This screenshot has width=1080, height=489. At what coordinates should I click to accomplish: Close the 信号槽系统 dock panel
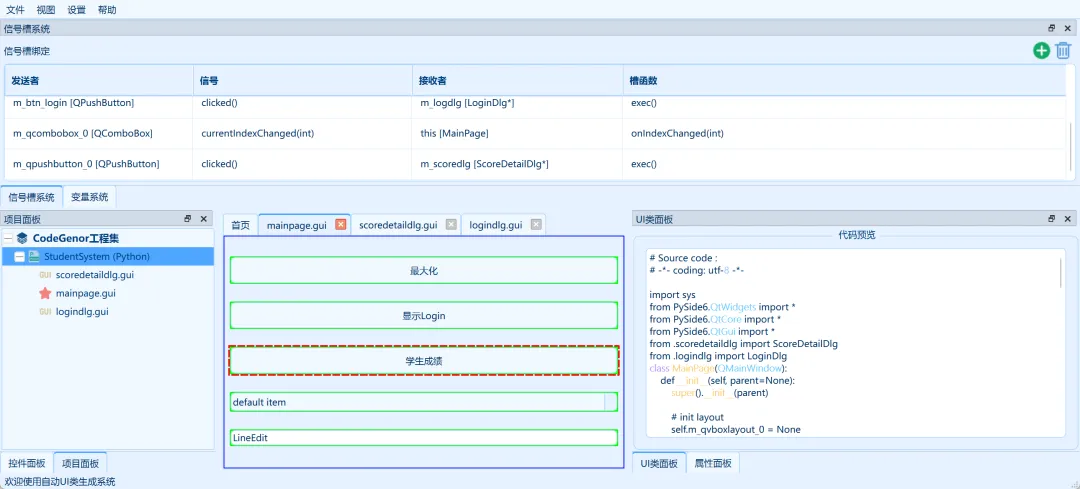tap(1067, 28)
